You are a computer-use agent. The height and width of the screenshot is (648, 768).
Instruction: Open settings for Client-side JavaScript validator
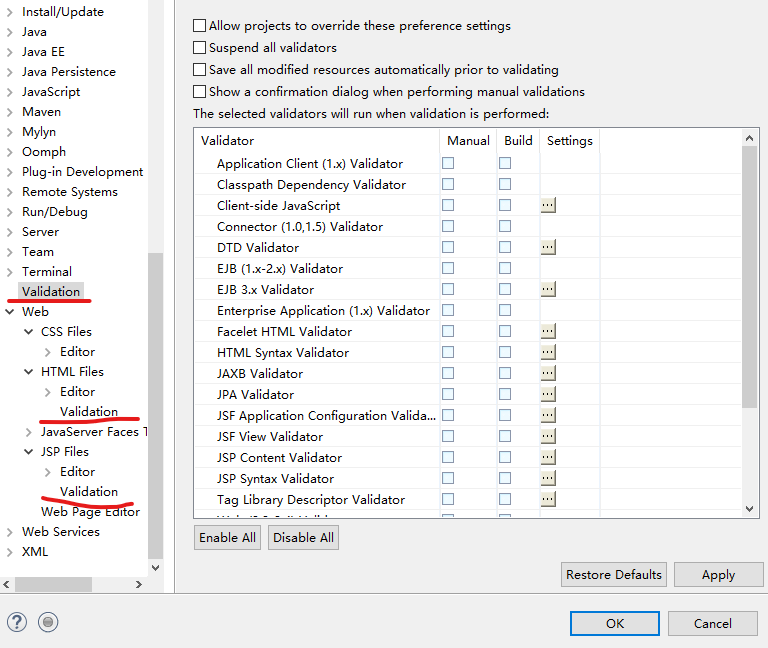[548, 205]
